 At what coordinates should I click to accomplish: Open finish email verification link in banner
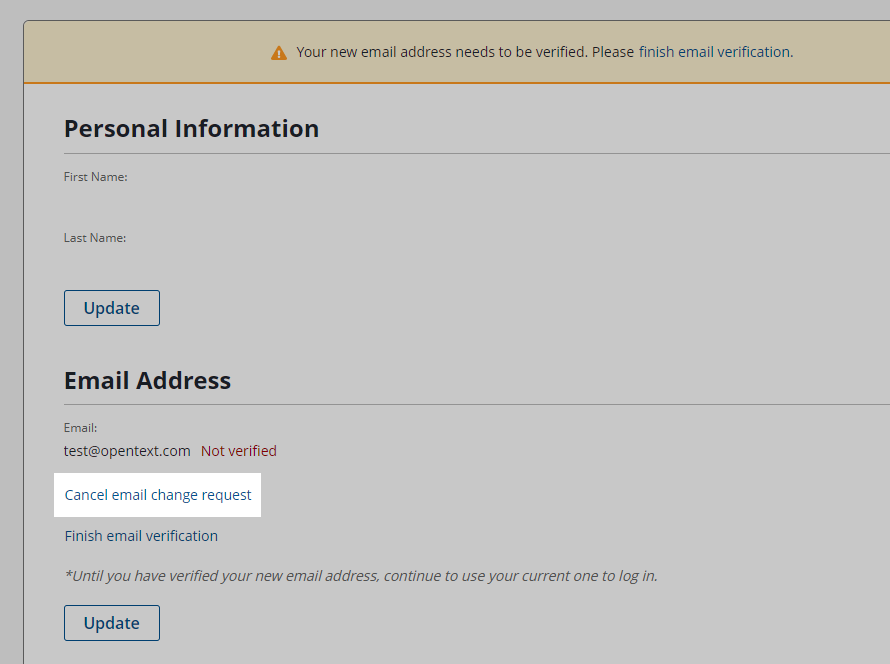point(715,52)
